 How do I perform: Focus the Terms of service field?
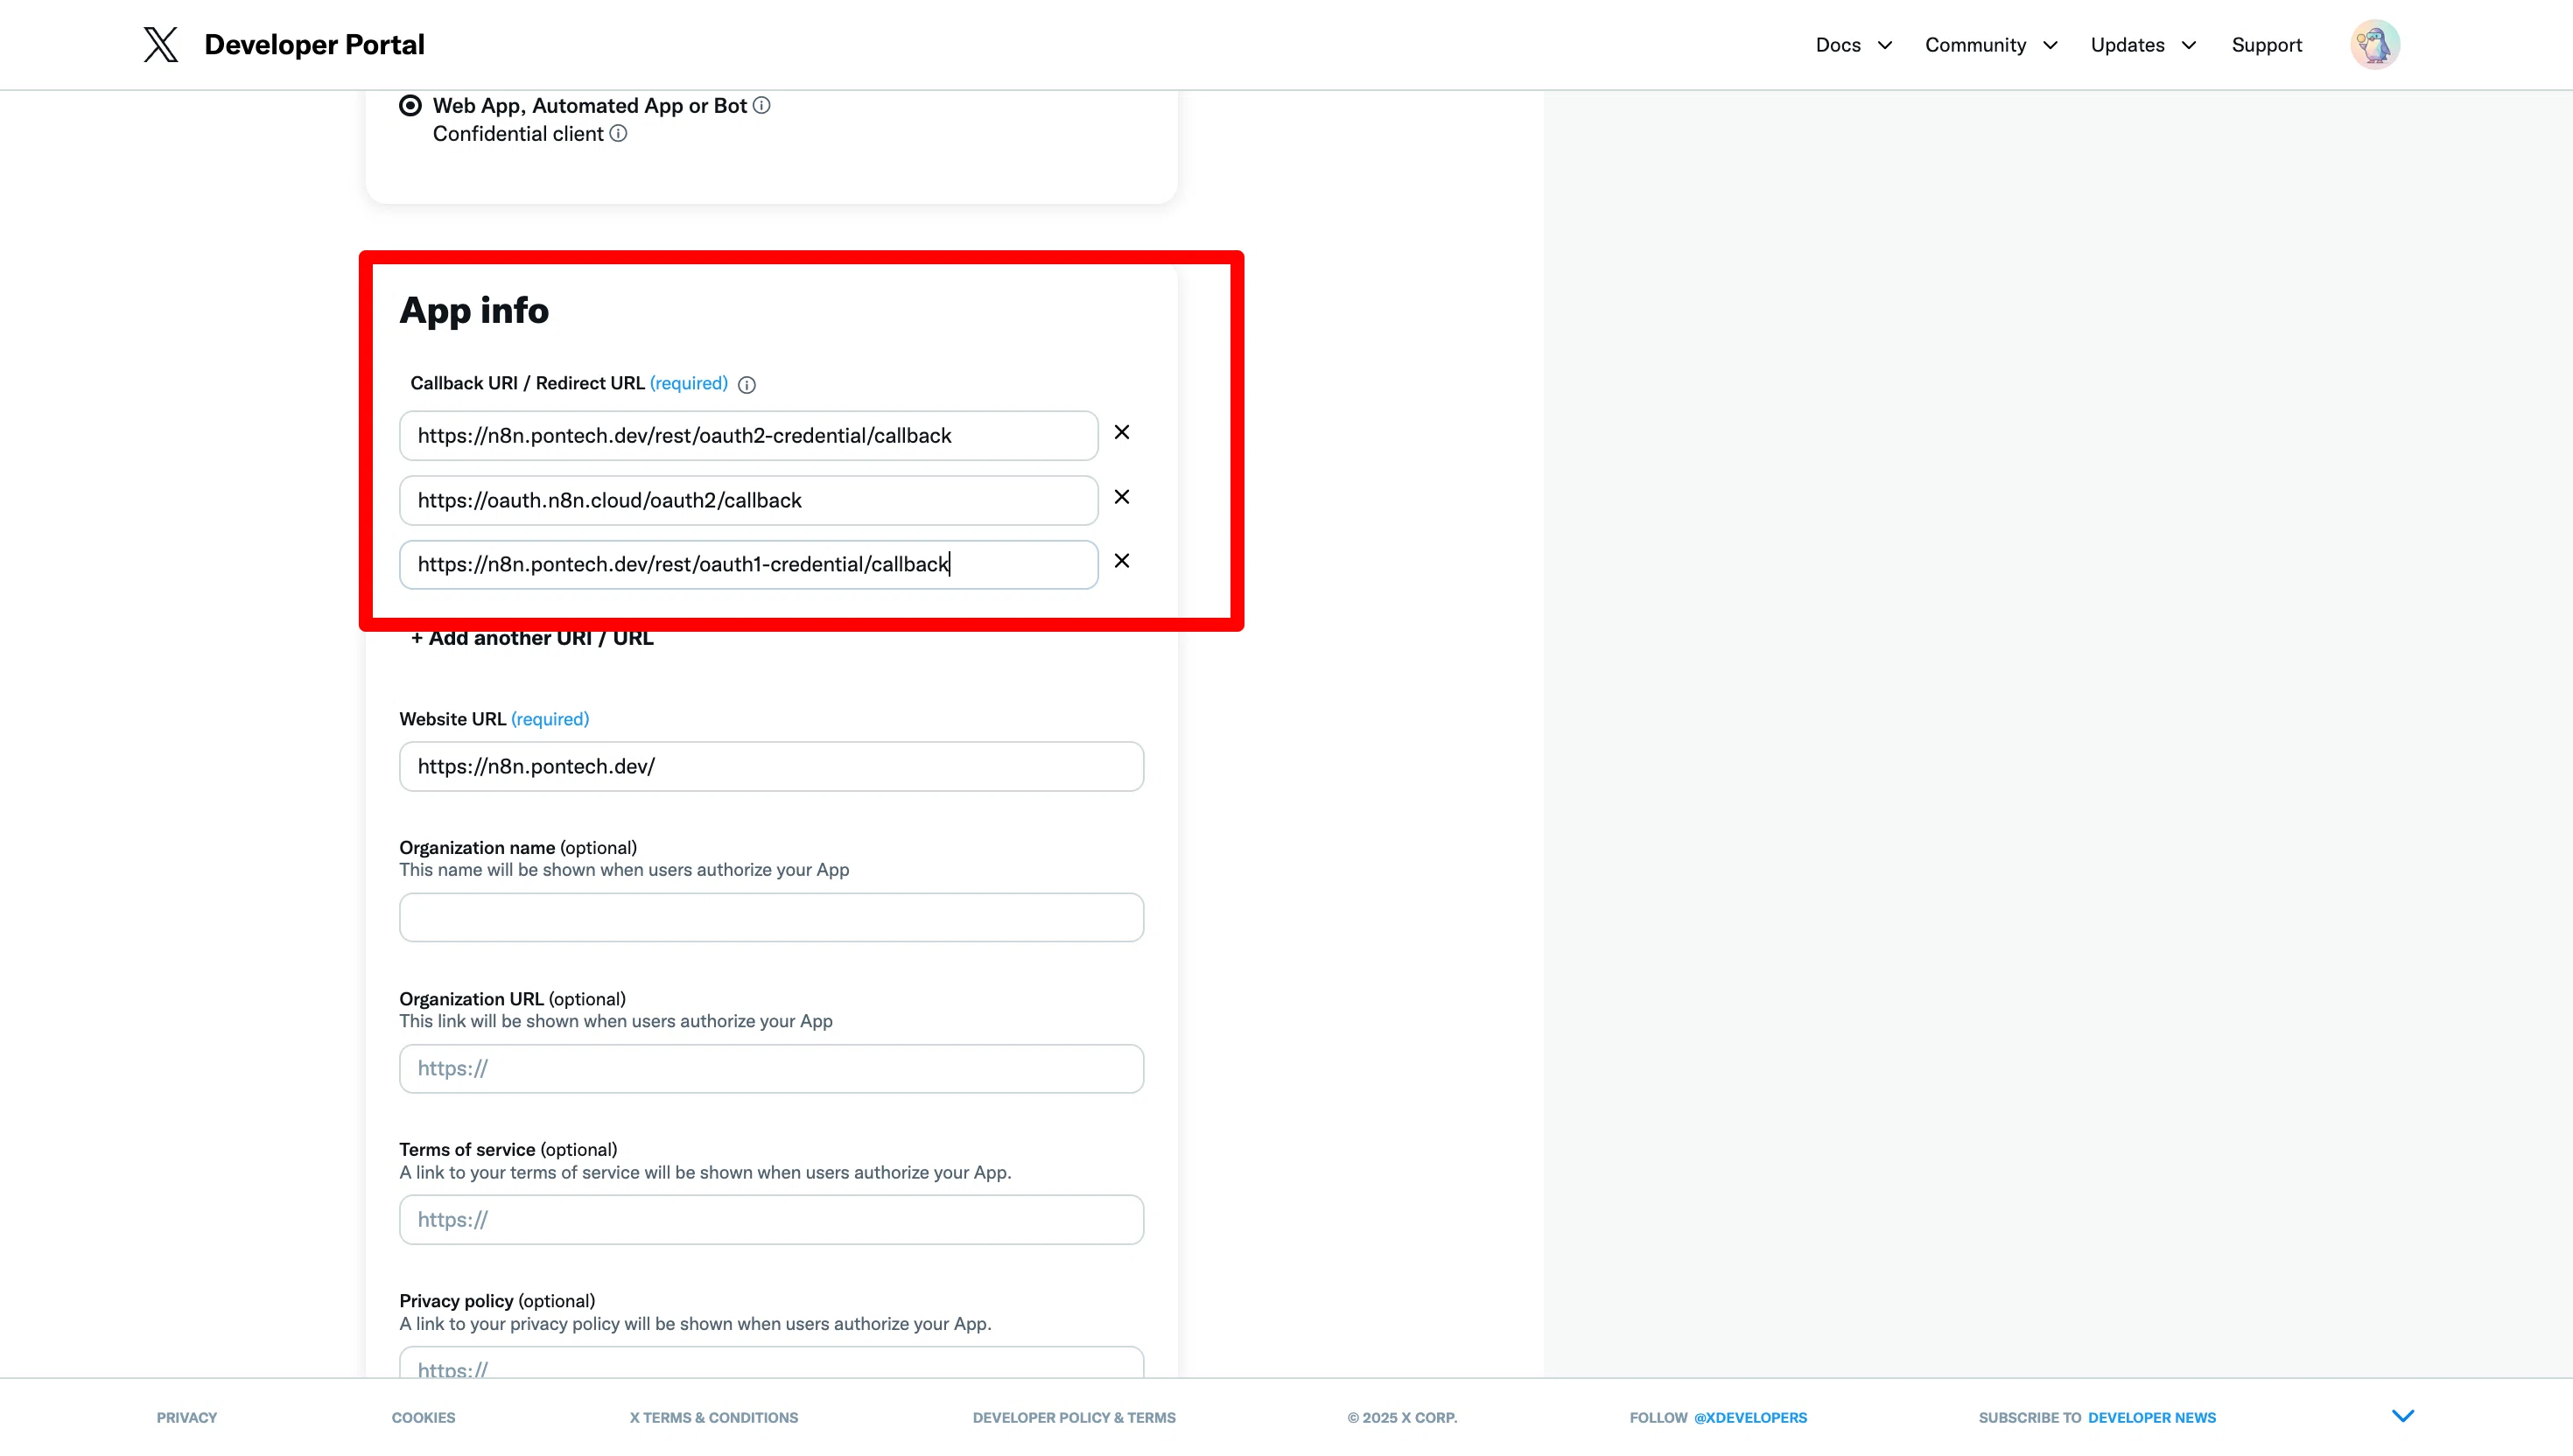[x=771, y=1220]
